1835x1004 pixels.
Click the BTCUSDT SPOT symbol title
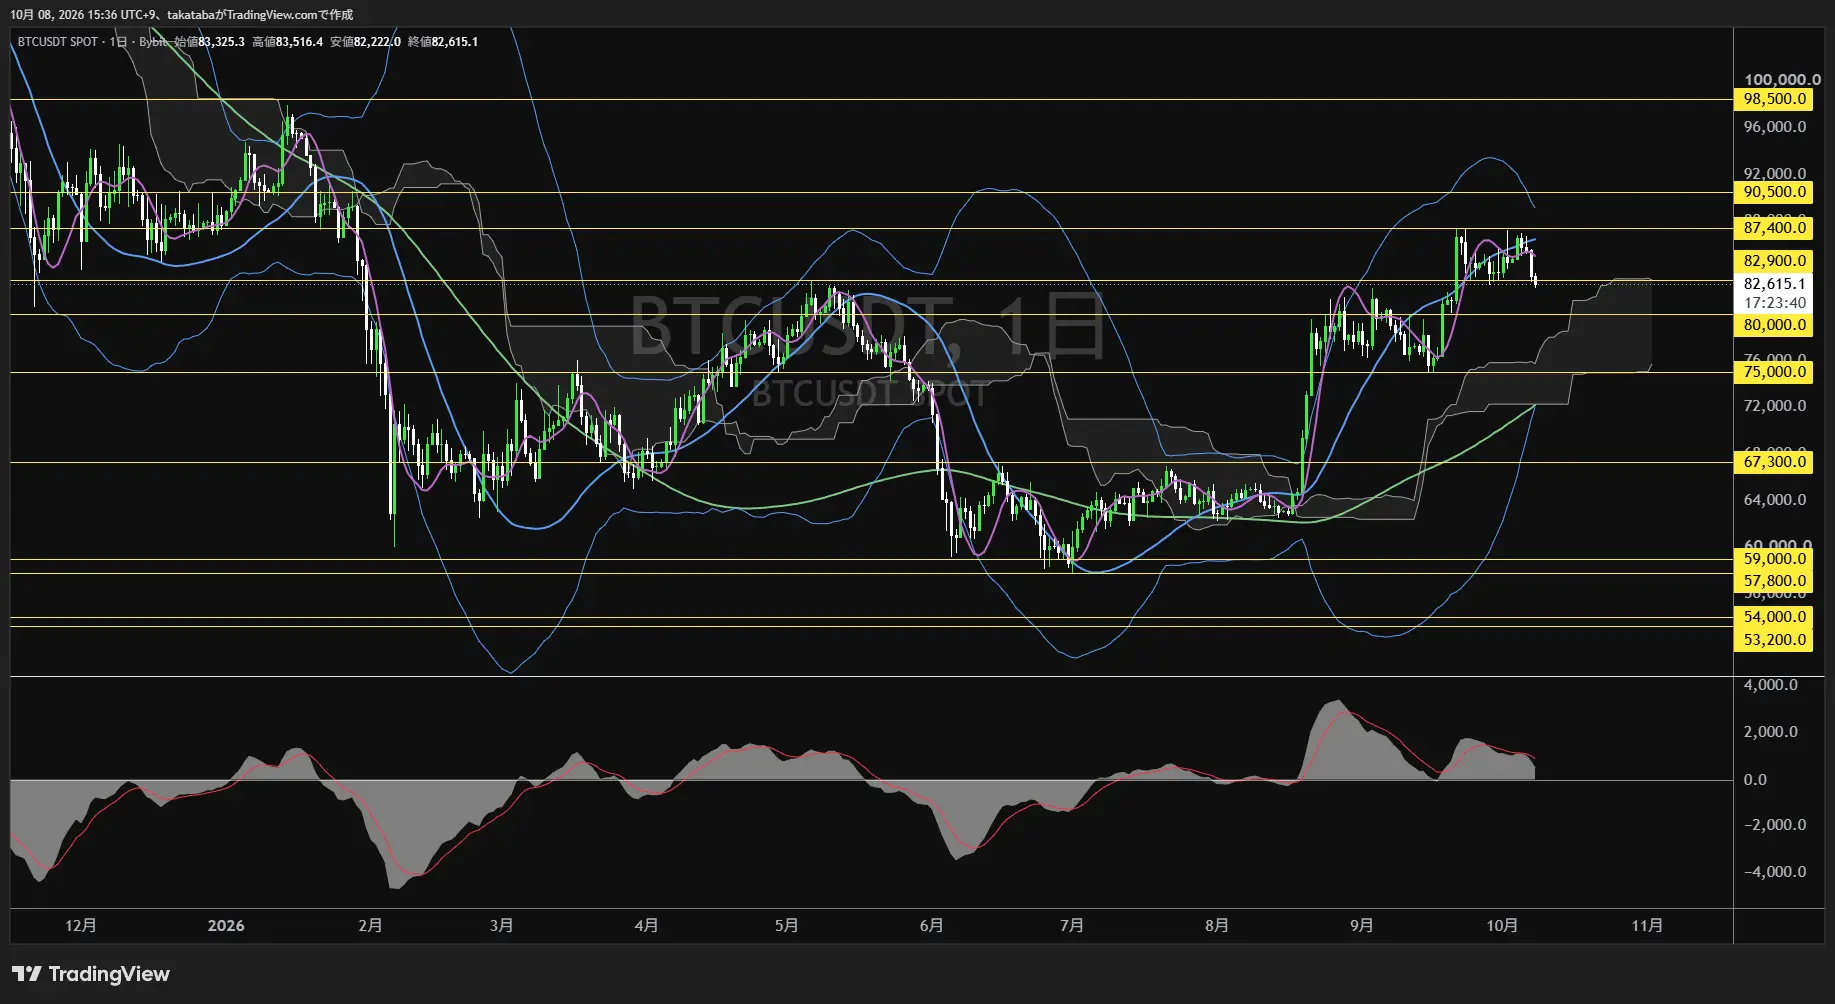pos(58,42)
